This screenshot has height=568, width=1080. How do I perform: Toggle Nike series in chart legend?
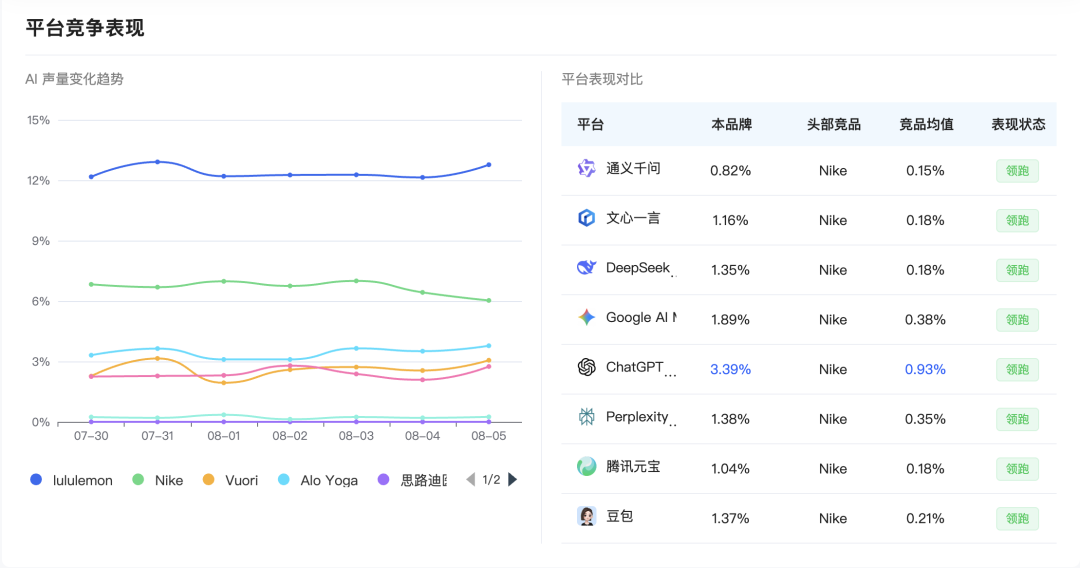point(158,480)
